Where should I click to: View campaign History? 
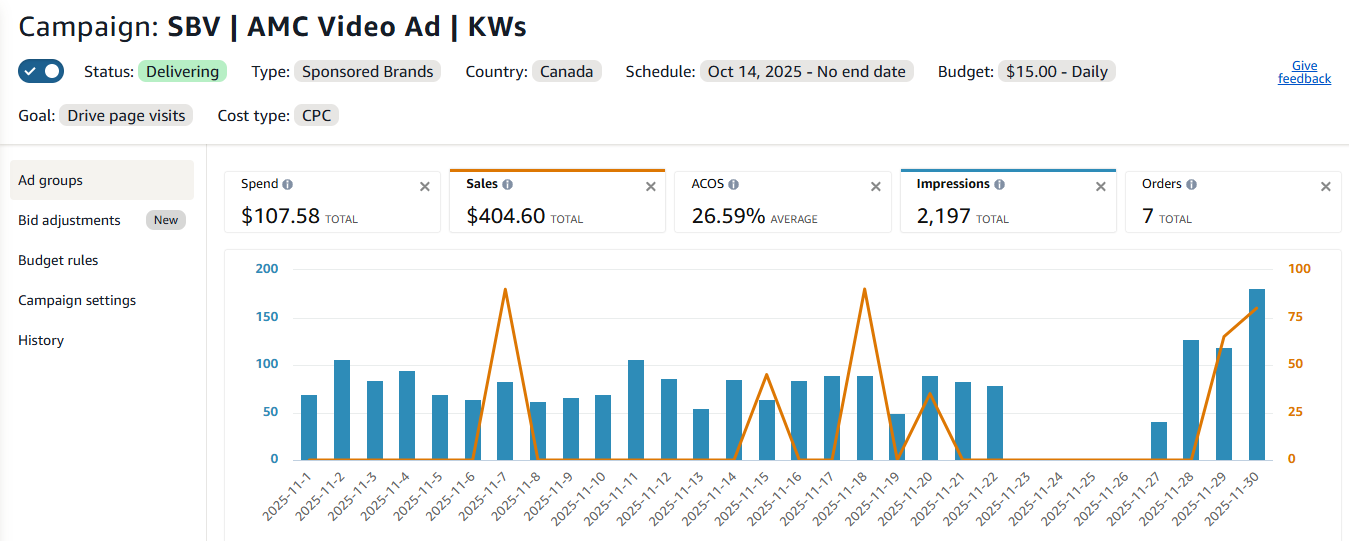(x=41, y=340)
